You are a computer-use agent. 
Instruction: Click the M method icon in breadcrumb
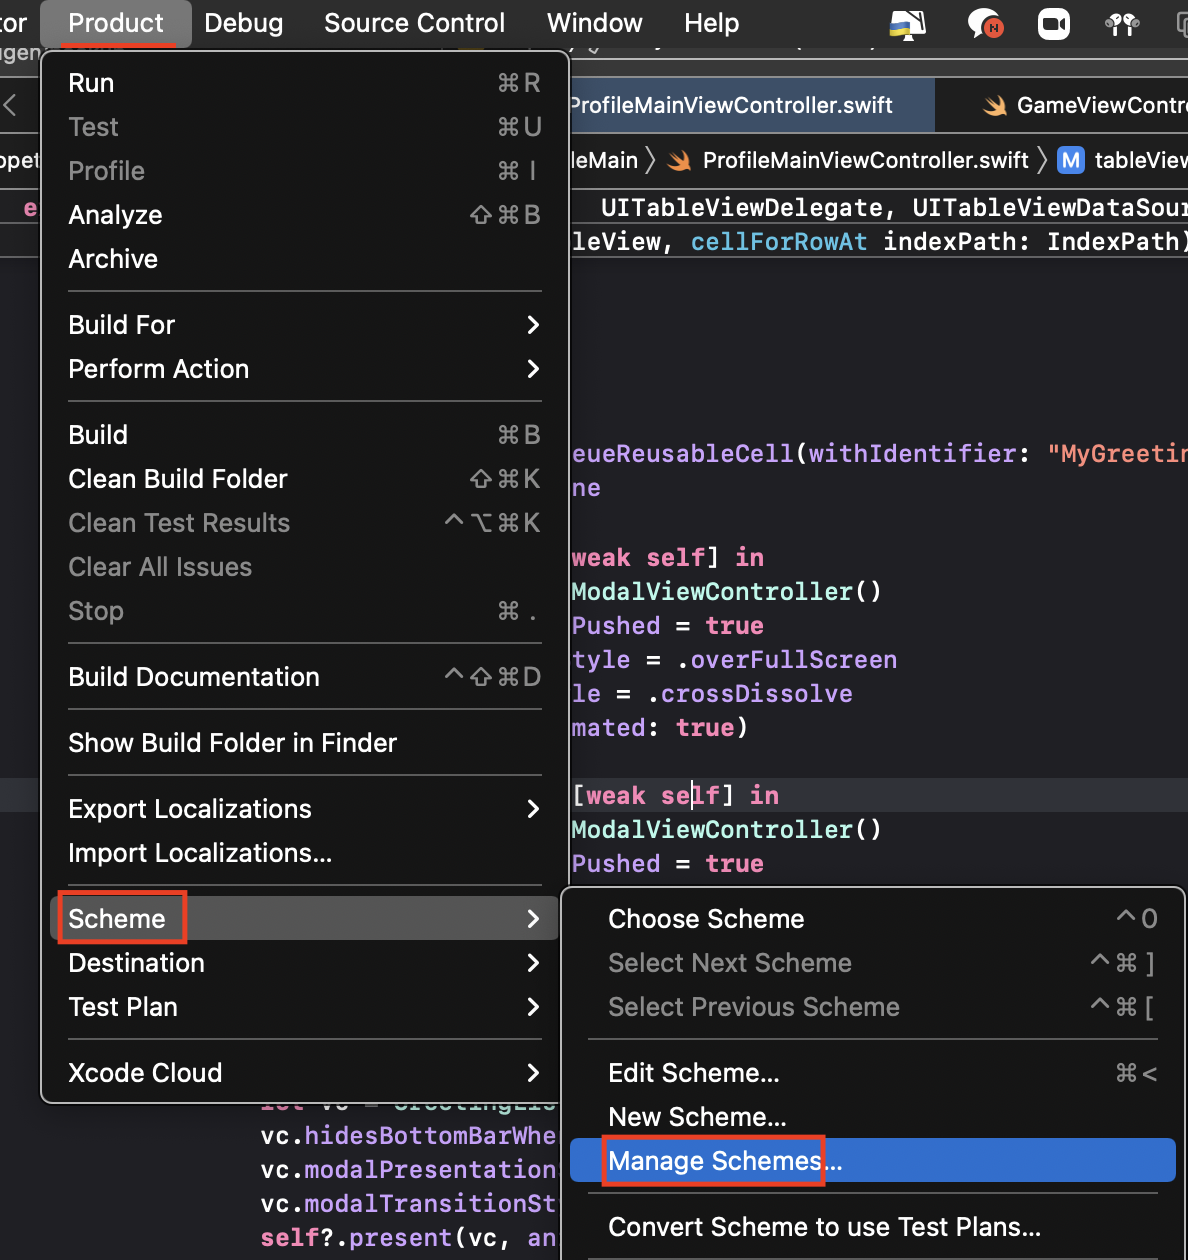(1071, 160)
